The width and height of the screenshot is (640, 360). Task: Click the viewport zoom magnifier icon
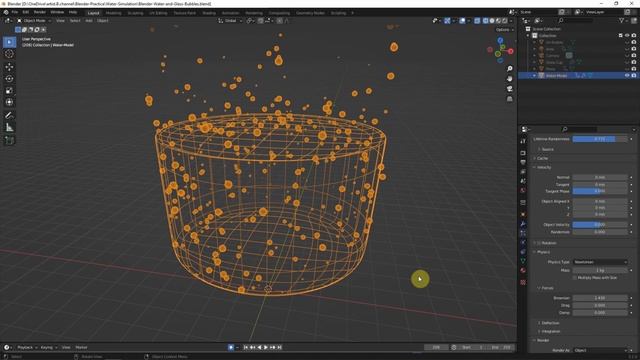509,69
